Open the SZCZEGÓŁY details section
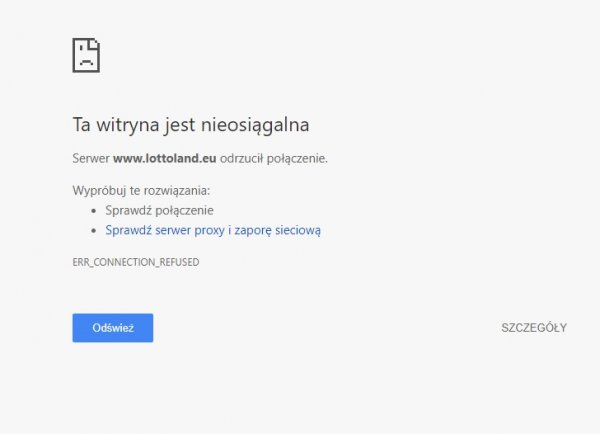The height and width of the screenshot is (434, 600). click(534, 328)
